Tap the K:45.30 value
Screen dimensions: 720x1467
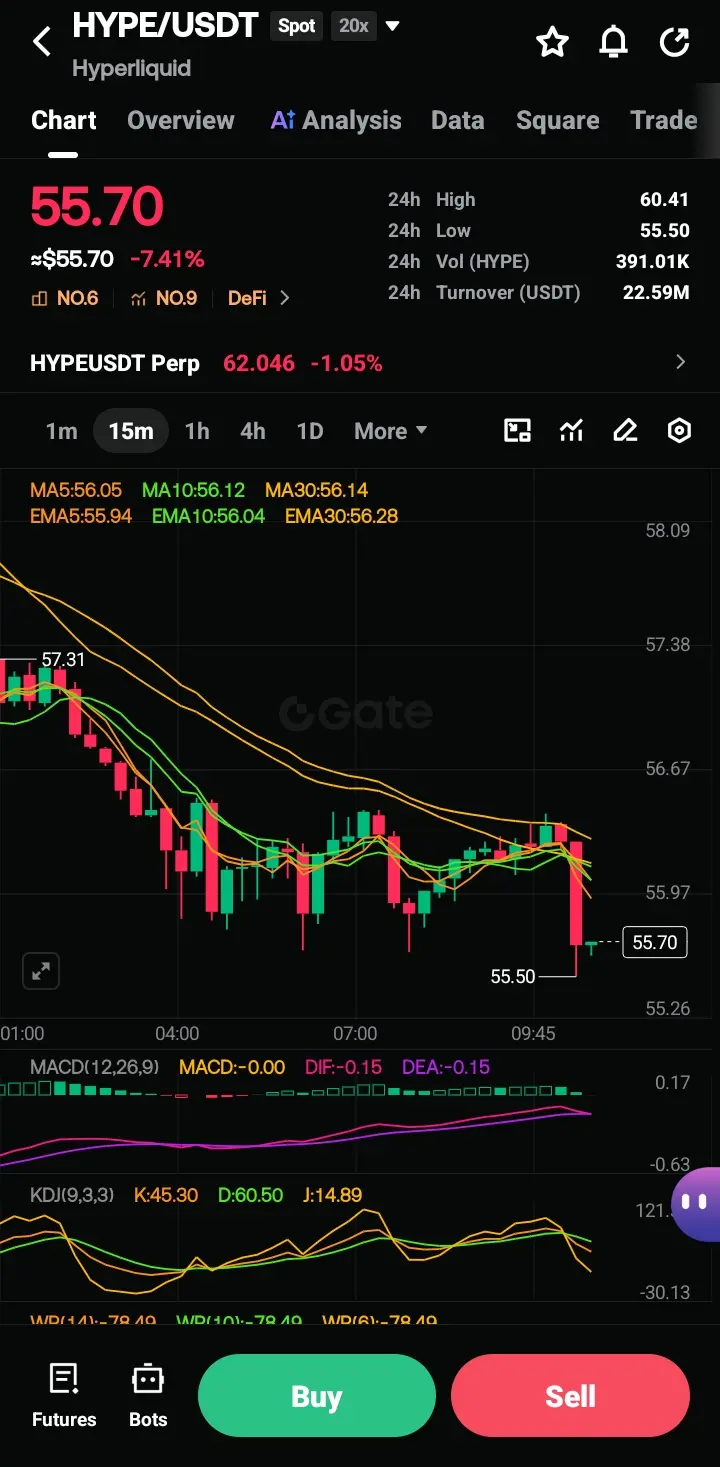[165, 1195]
